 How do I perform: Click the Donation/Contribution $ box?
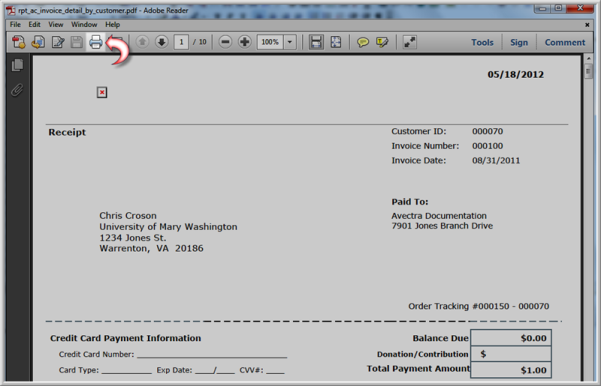tap(511, 354)
